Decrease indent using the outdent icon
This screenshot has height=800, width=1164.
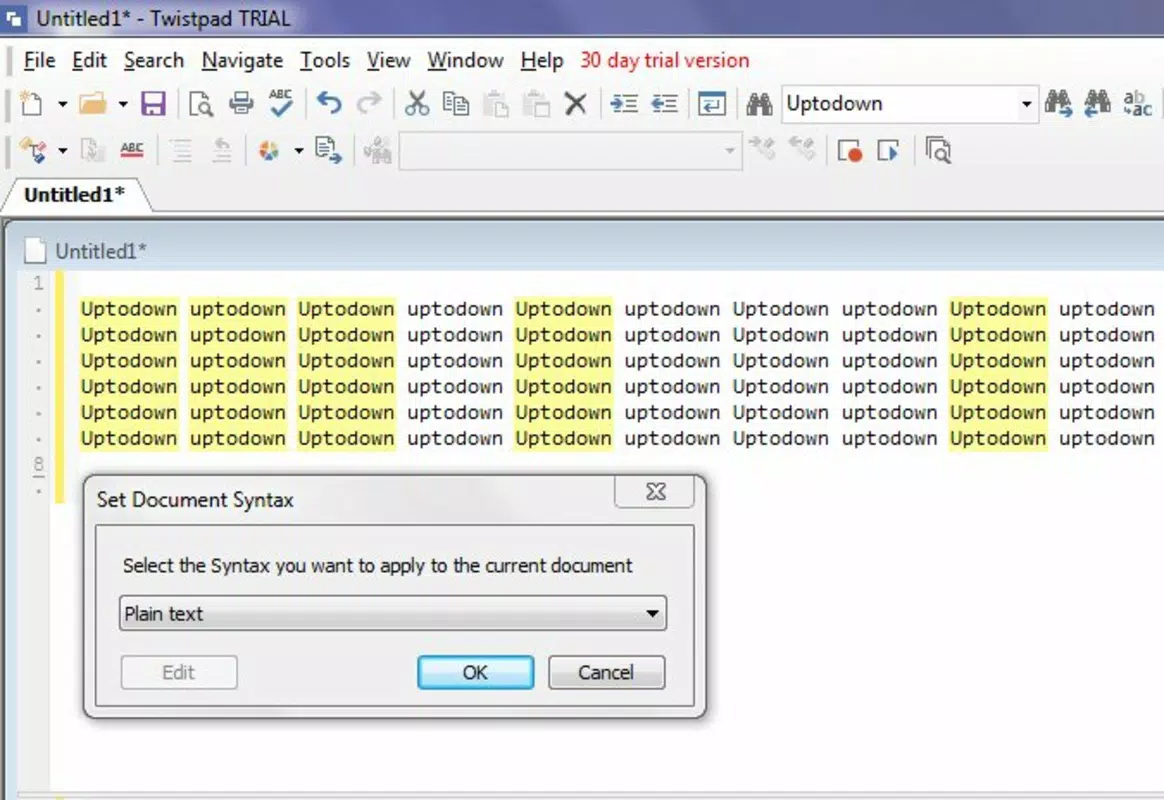tap(664, 104)
